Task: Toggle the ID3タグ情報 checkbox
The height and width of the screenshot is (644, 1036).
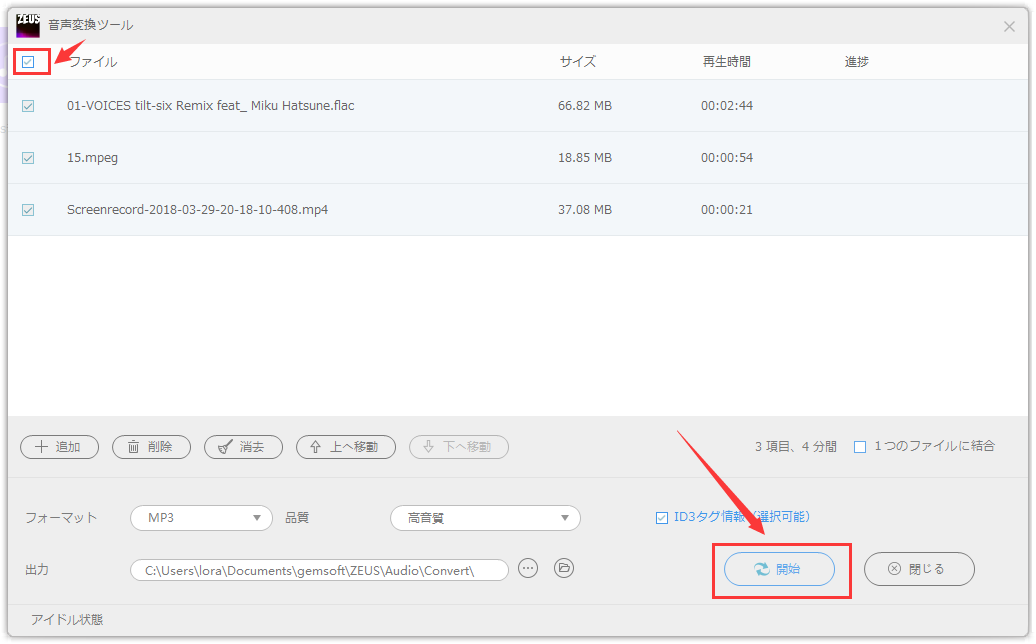Action: (x=661, y=518)
